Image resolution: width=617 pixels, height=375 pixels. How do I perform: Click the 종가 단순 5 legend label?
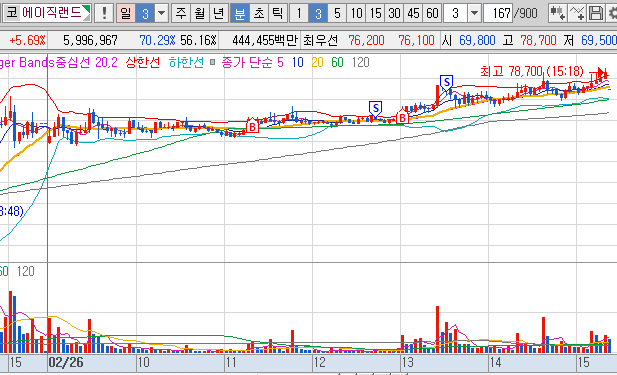point(252,62)
